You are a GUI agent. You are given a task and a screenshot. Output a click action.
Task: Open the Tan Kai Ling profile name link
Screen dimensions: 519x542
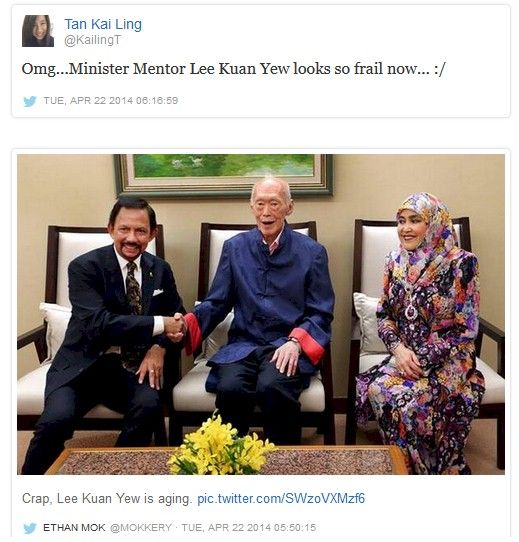(x=103, y=24)
